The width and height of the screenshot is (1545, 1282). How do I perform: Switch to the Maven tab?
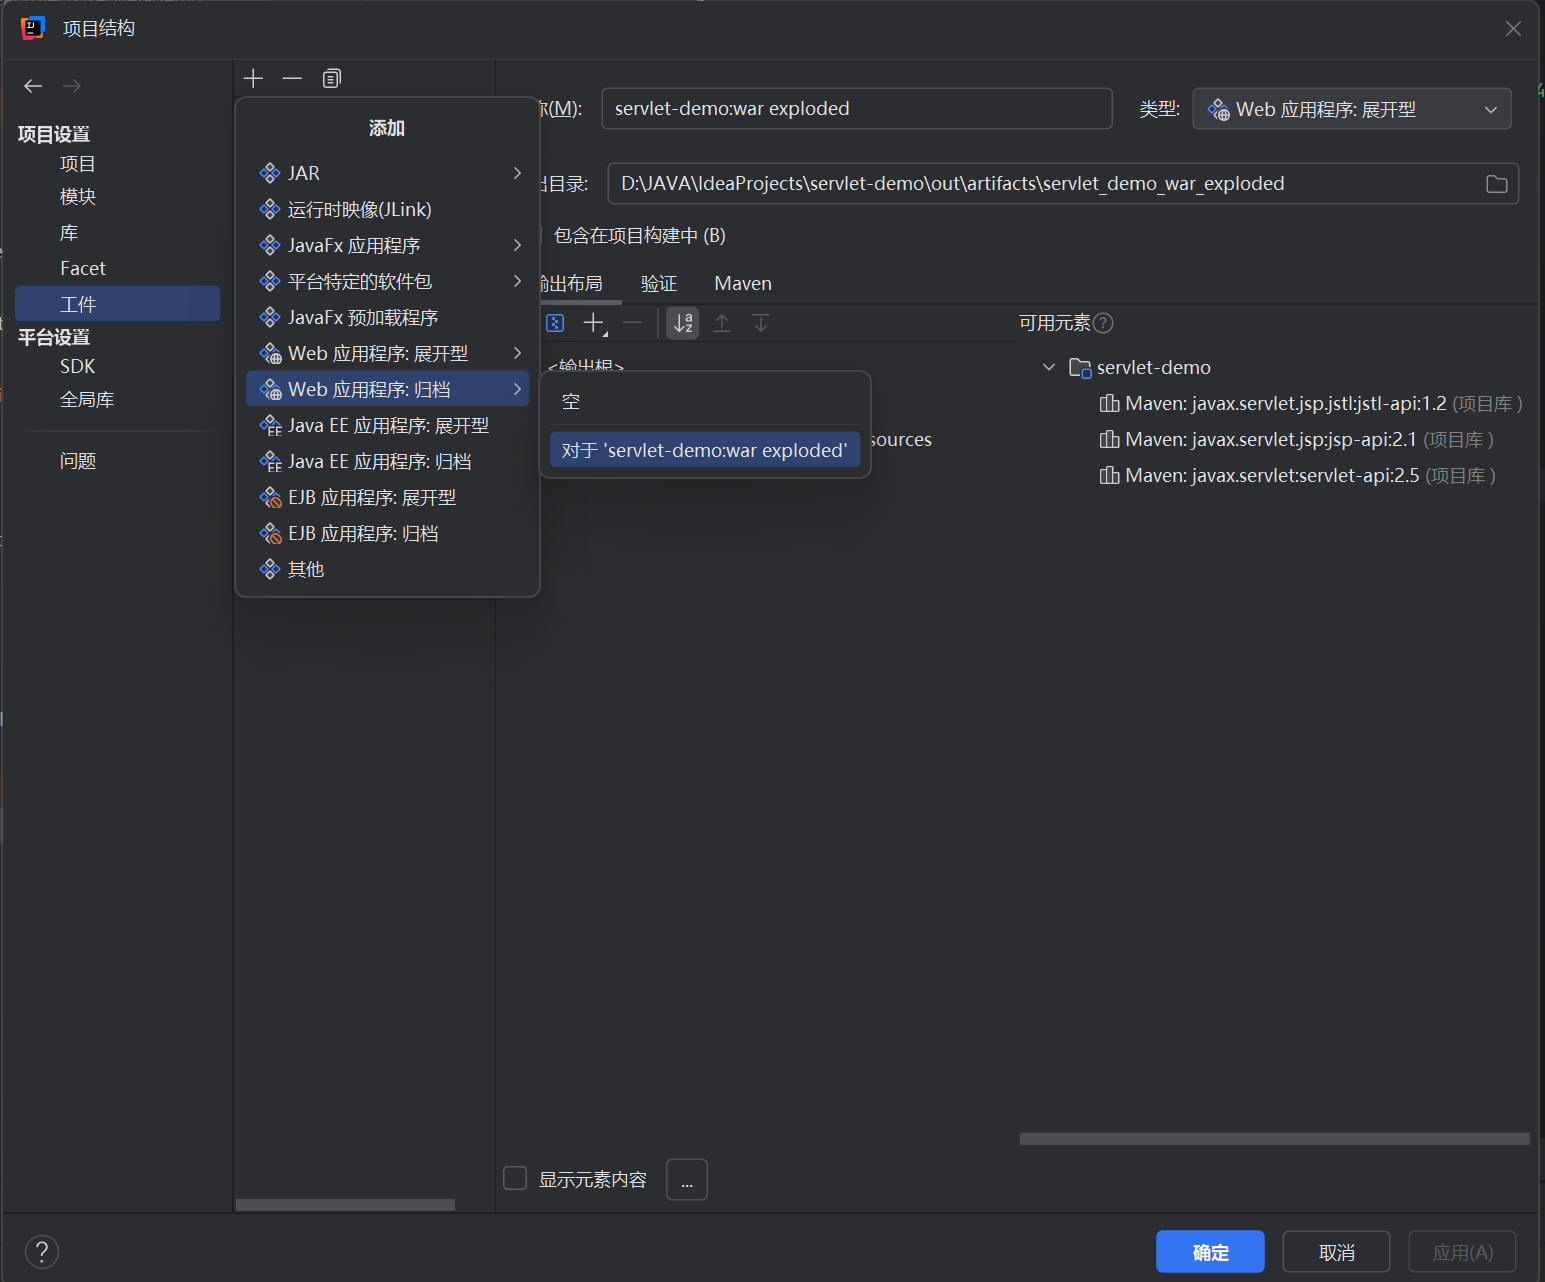[x=743, y=284]
